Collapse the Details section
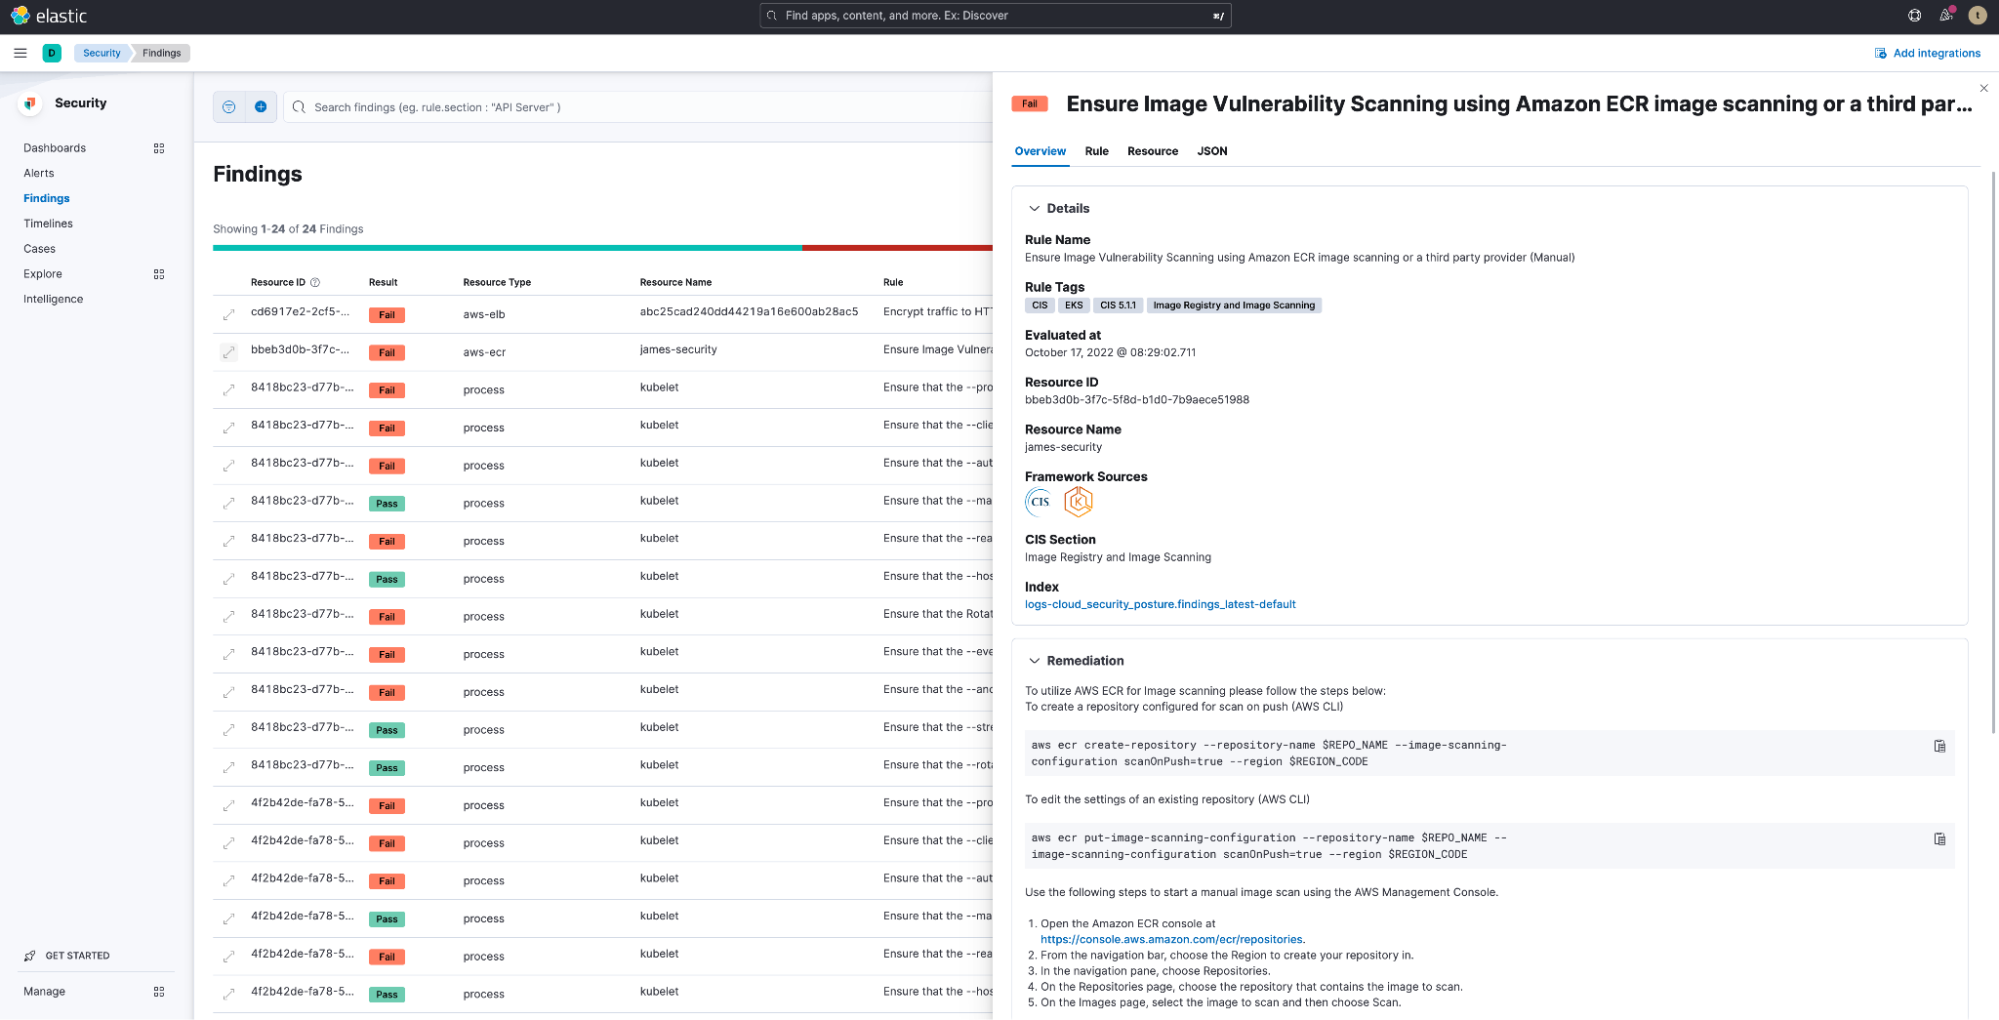This screenshot has width=1999, height=1020. [x=1034, y=209]
